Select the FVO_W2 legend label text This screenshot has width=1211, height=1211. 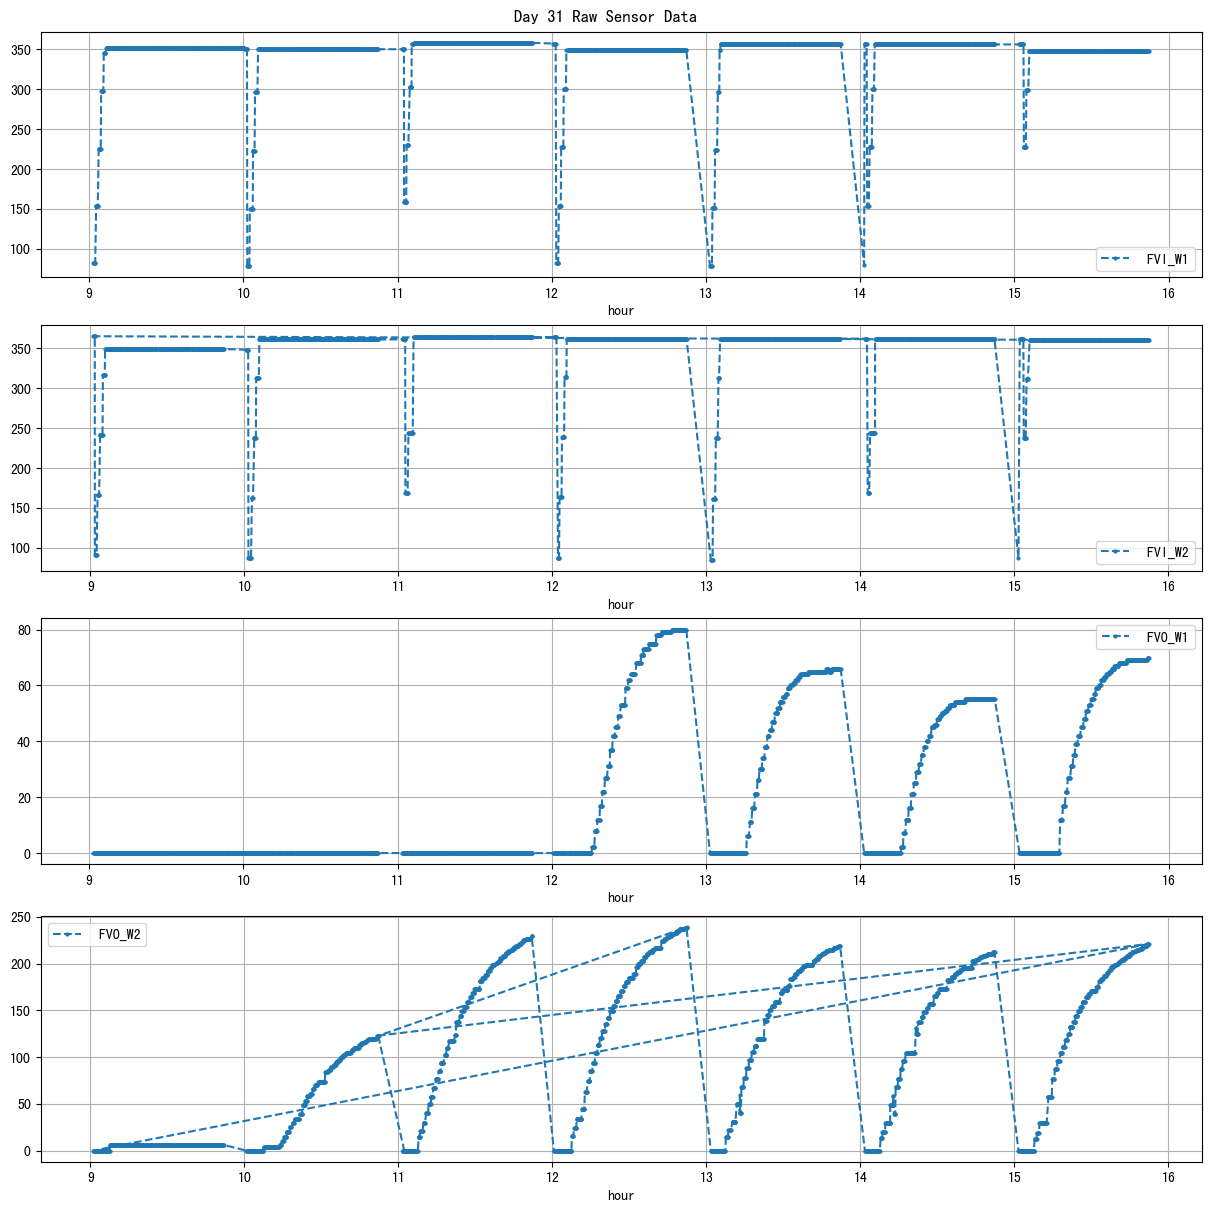pyautogui.click(x=119, y=935)
